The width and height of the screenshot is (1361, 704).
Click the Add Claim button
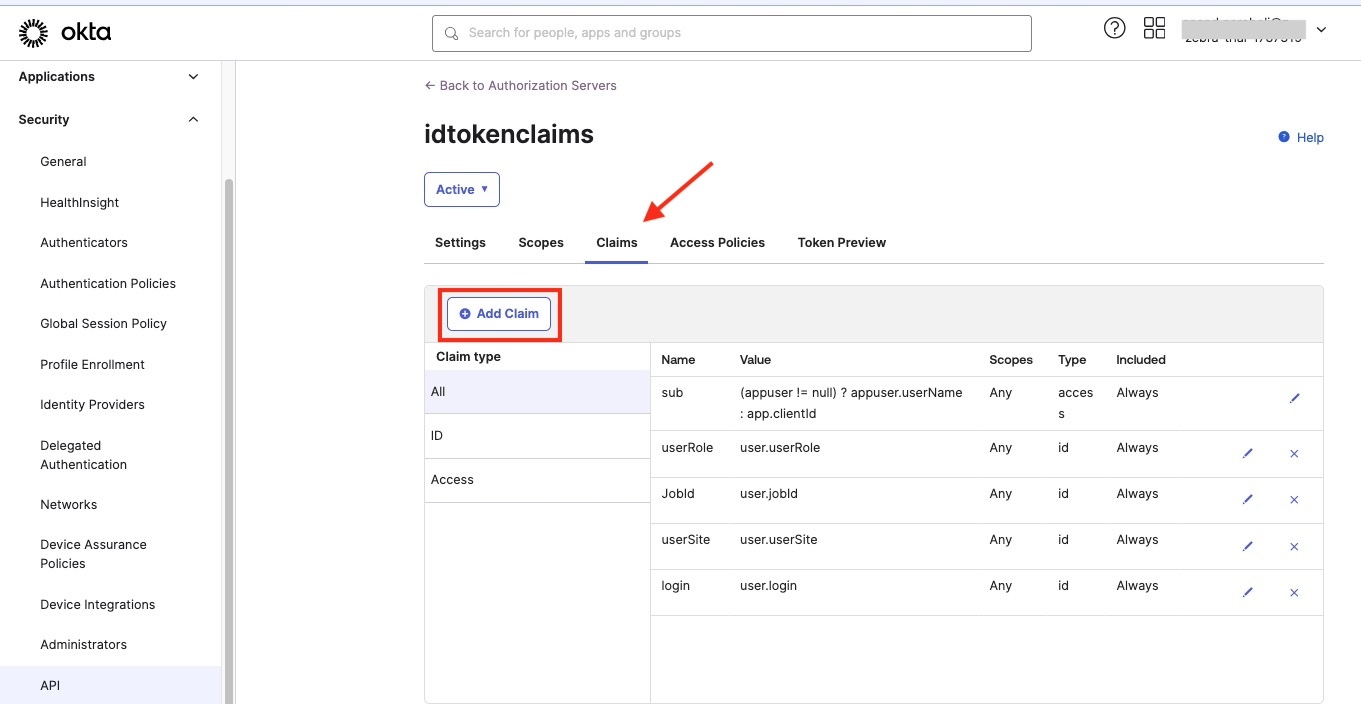click(x=499, y=314)
